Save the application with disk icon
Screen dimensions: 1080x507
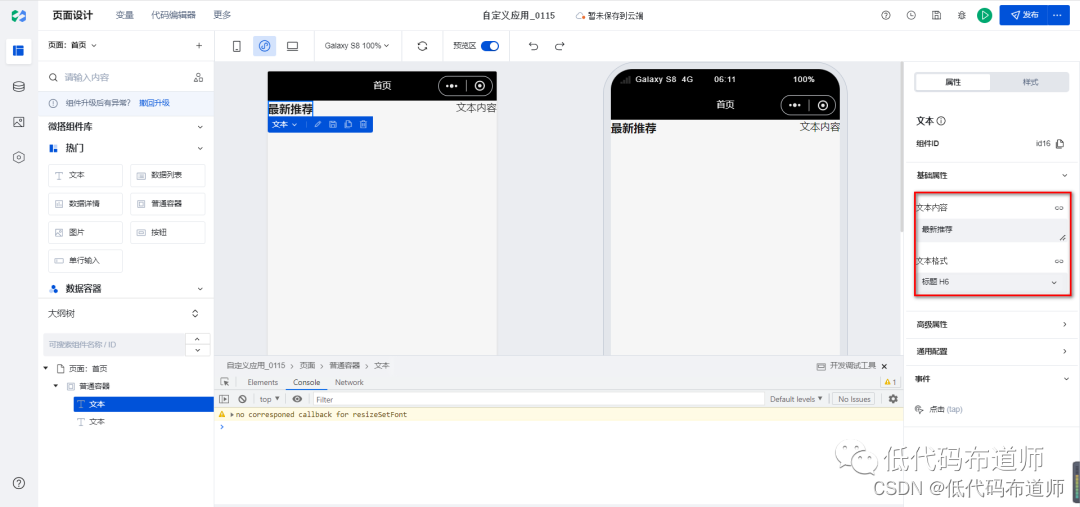936,15
